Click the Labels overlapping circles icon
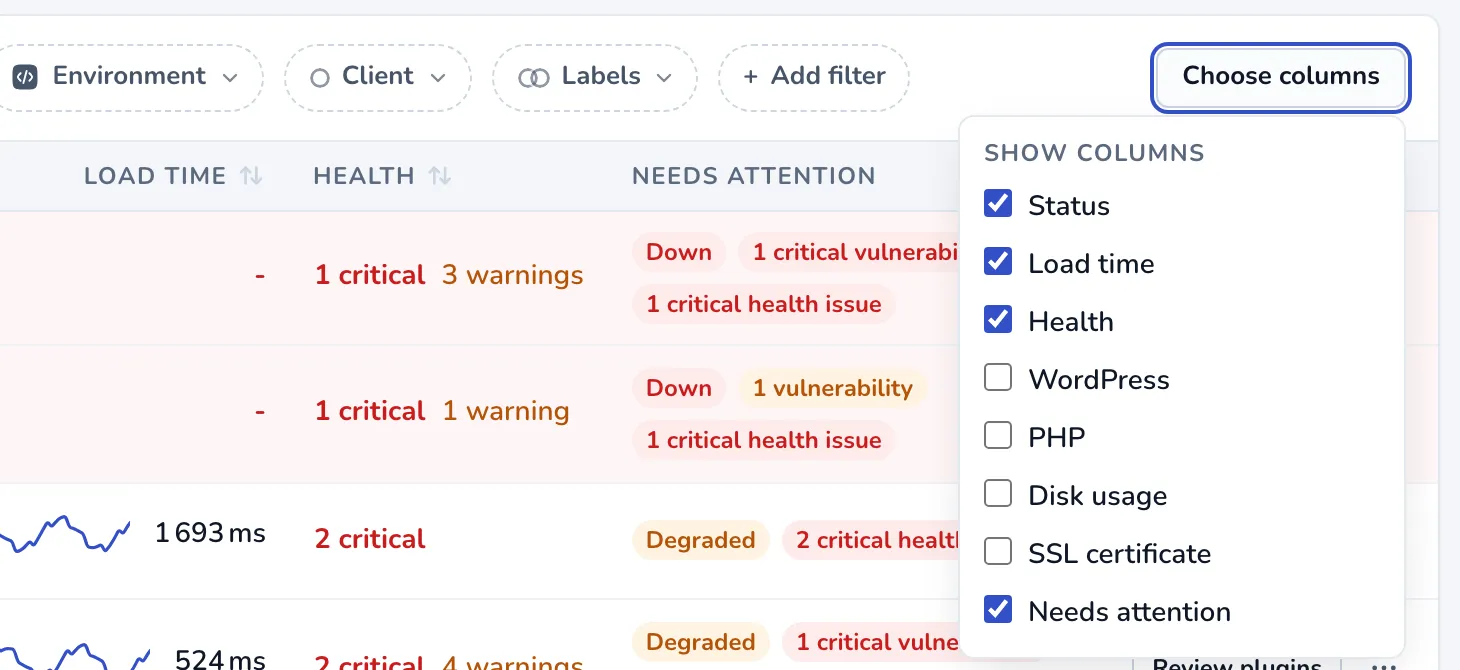 (x=534, y=77)
